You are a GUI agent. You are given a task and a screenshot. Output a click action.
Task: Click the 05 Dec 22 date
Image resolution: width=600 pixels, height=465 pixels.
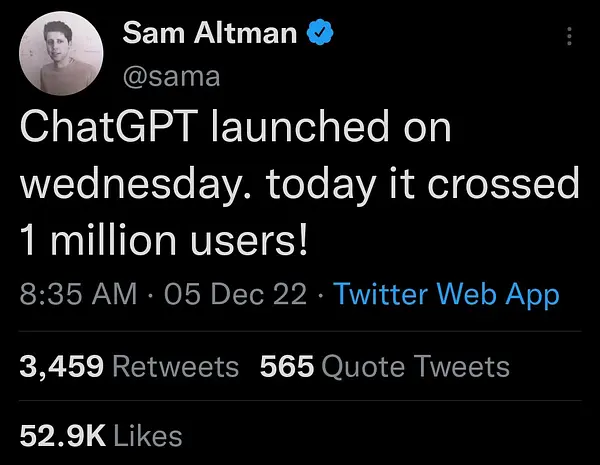(235, 294)
